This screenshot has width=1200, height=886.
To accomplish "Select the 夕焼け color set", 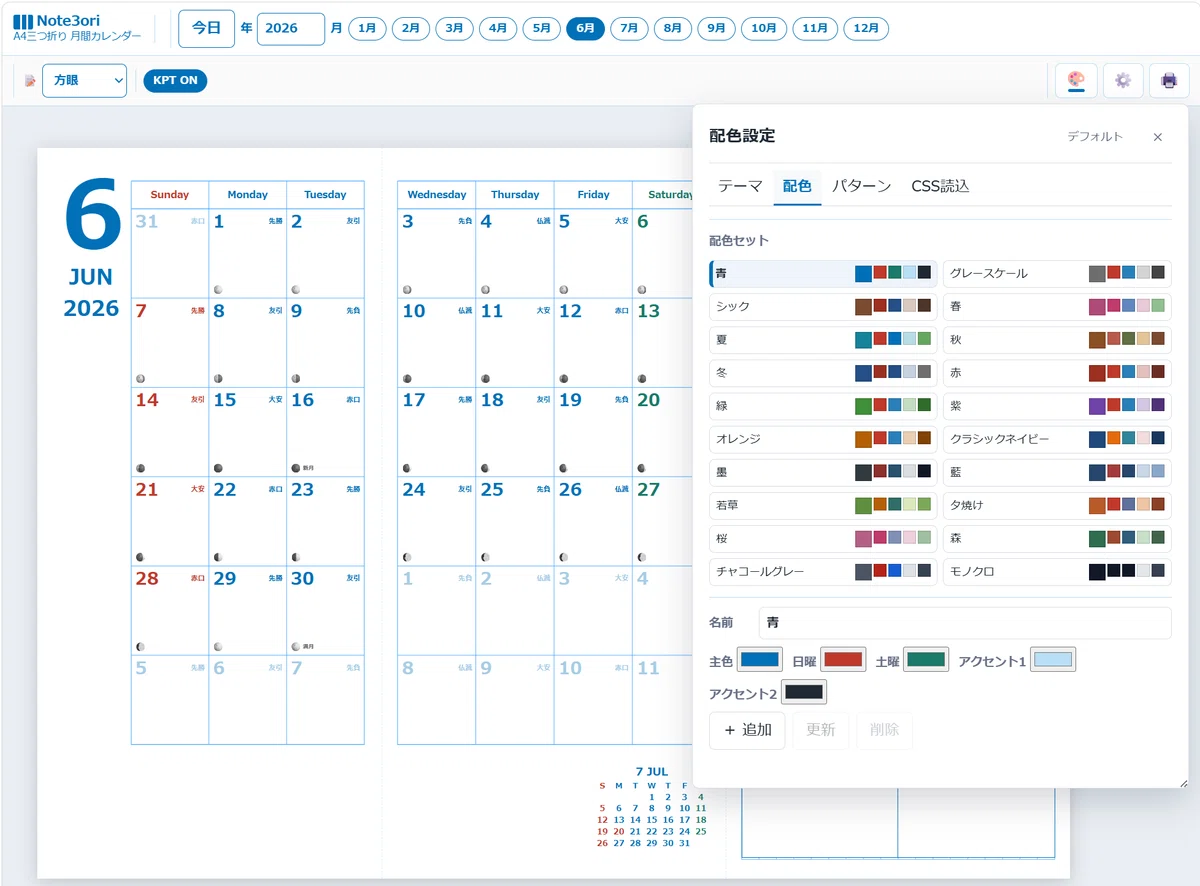I will 1057,505.
